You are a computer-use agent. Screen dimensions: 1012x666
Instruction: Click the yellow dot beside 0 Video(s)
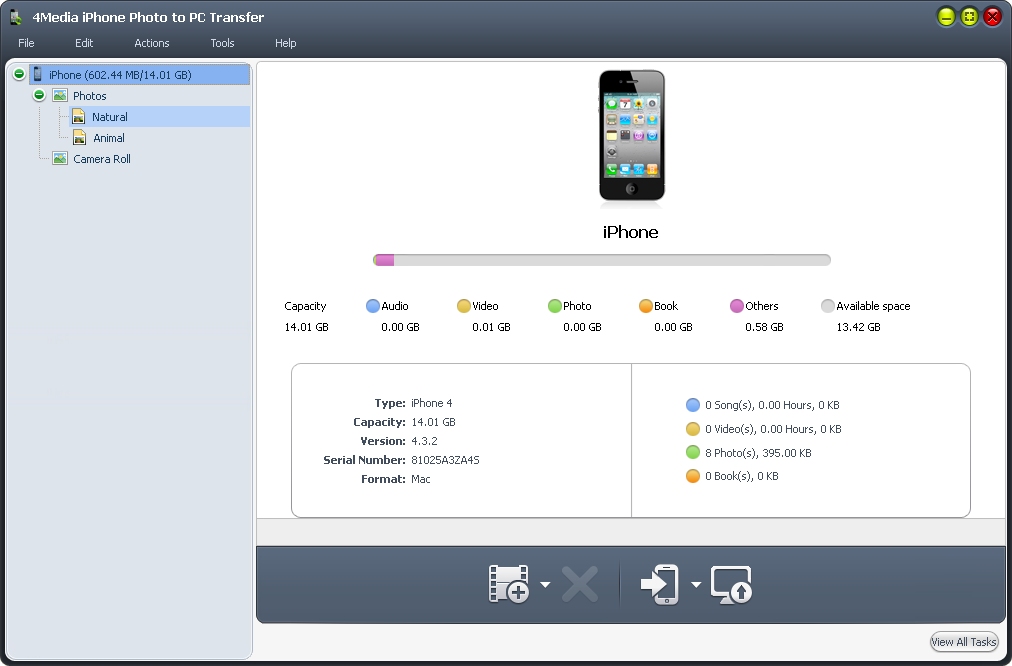[x=693, y=429]
